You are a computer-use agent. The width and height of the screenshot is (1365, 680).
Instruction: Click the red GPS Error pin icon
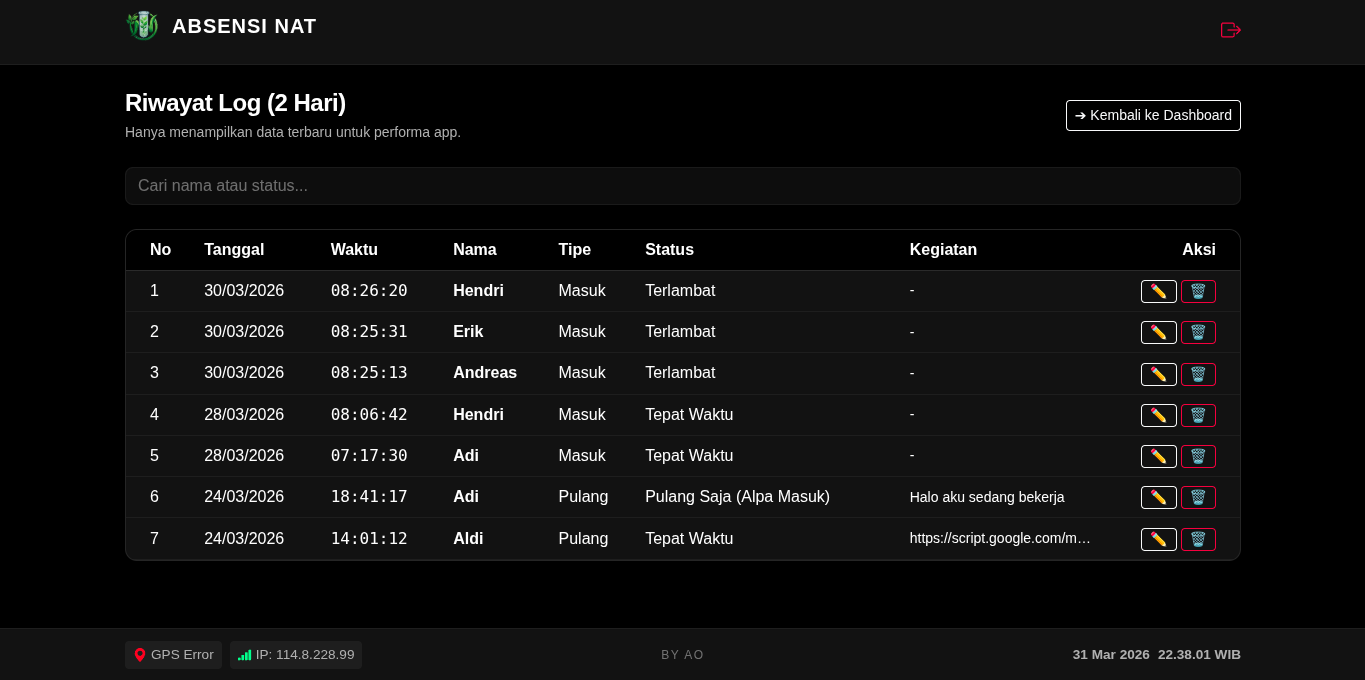pos(140,655)
